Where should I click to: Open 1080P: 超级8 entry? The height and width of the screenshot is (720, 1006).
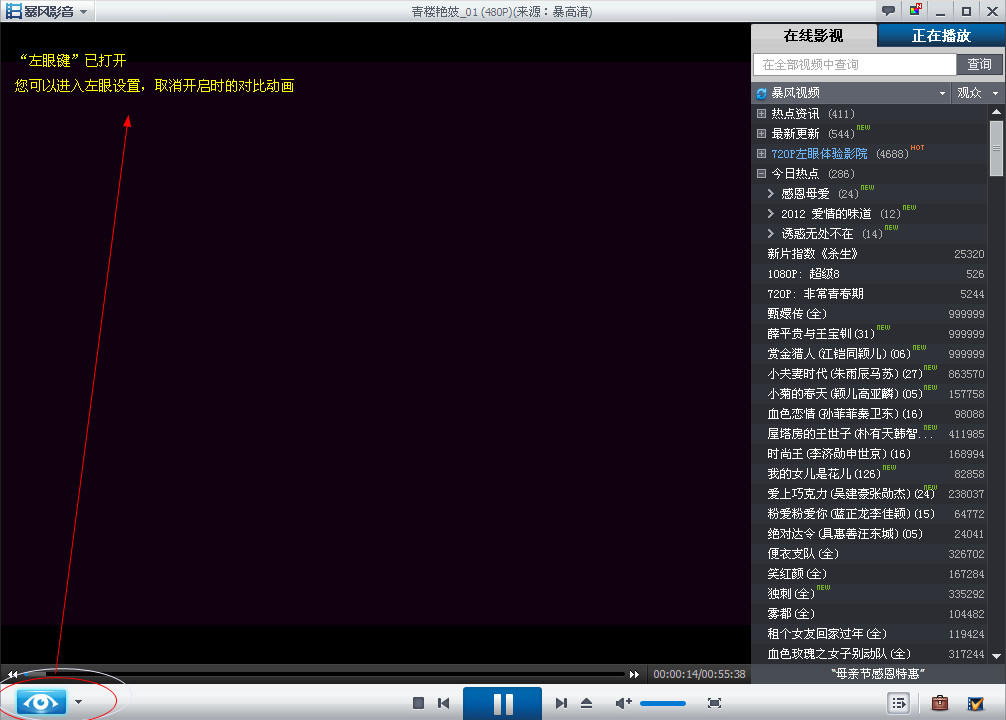pos(870,274)
